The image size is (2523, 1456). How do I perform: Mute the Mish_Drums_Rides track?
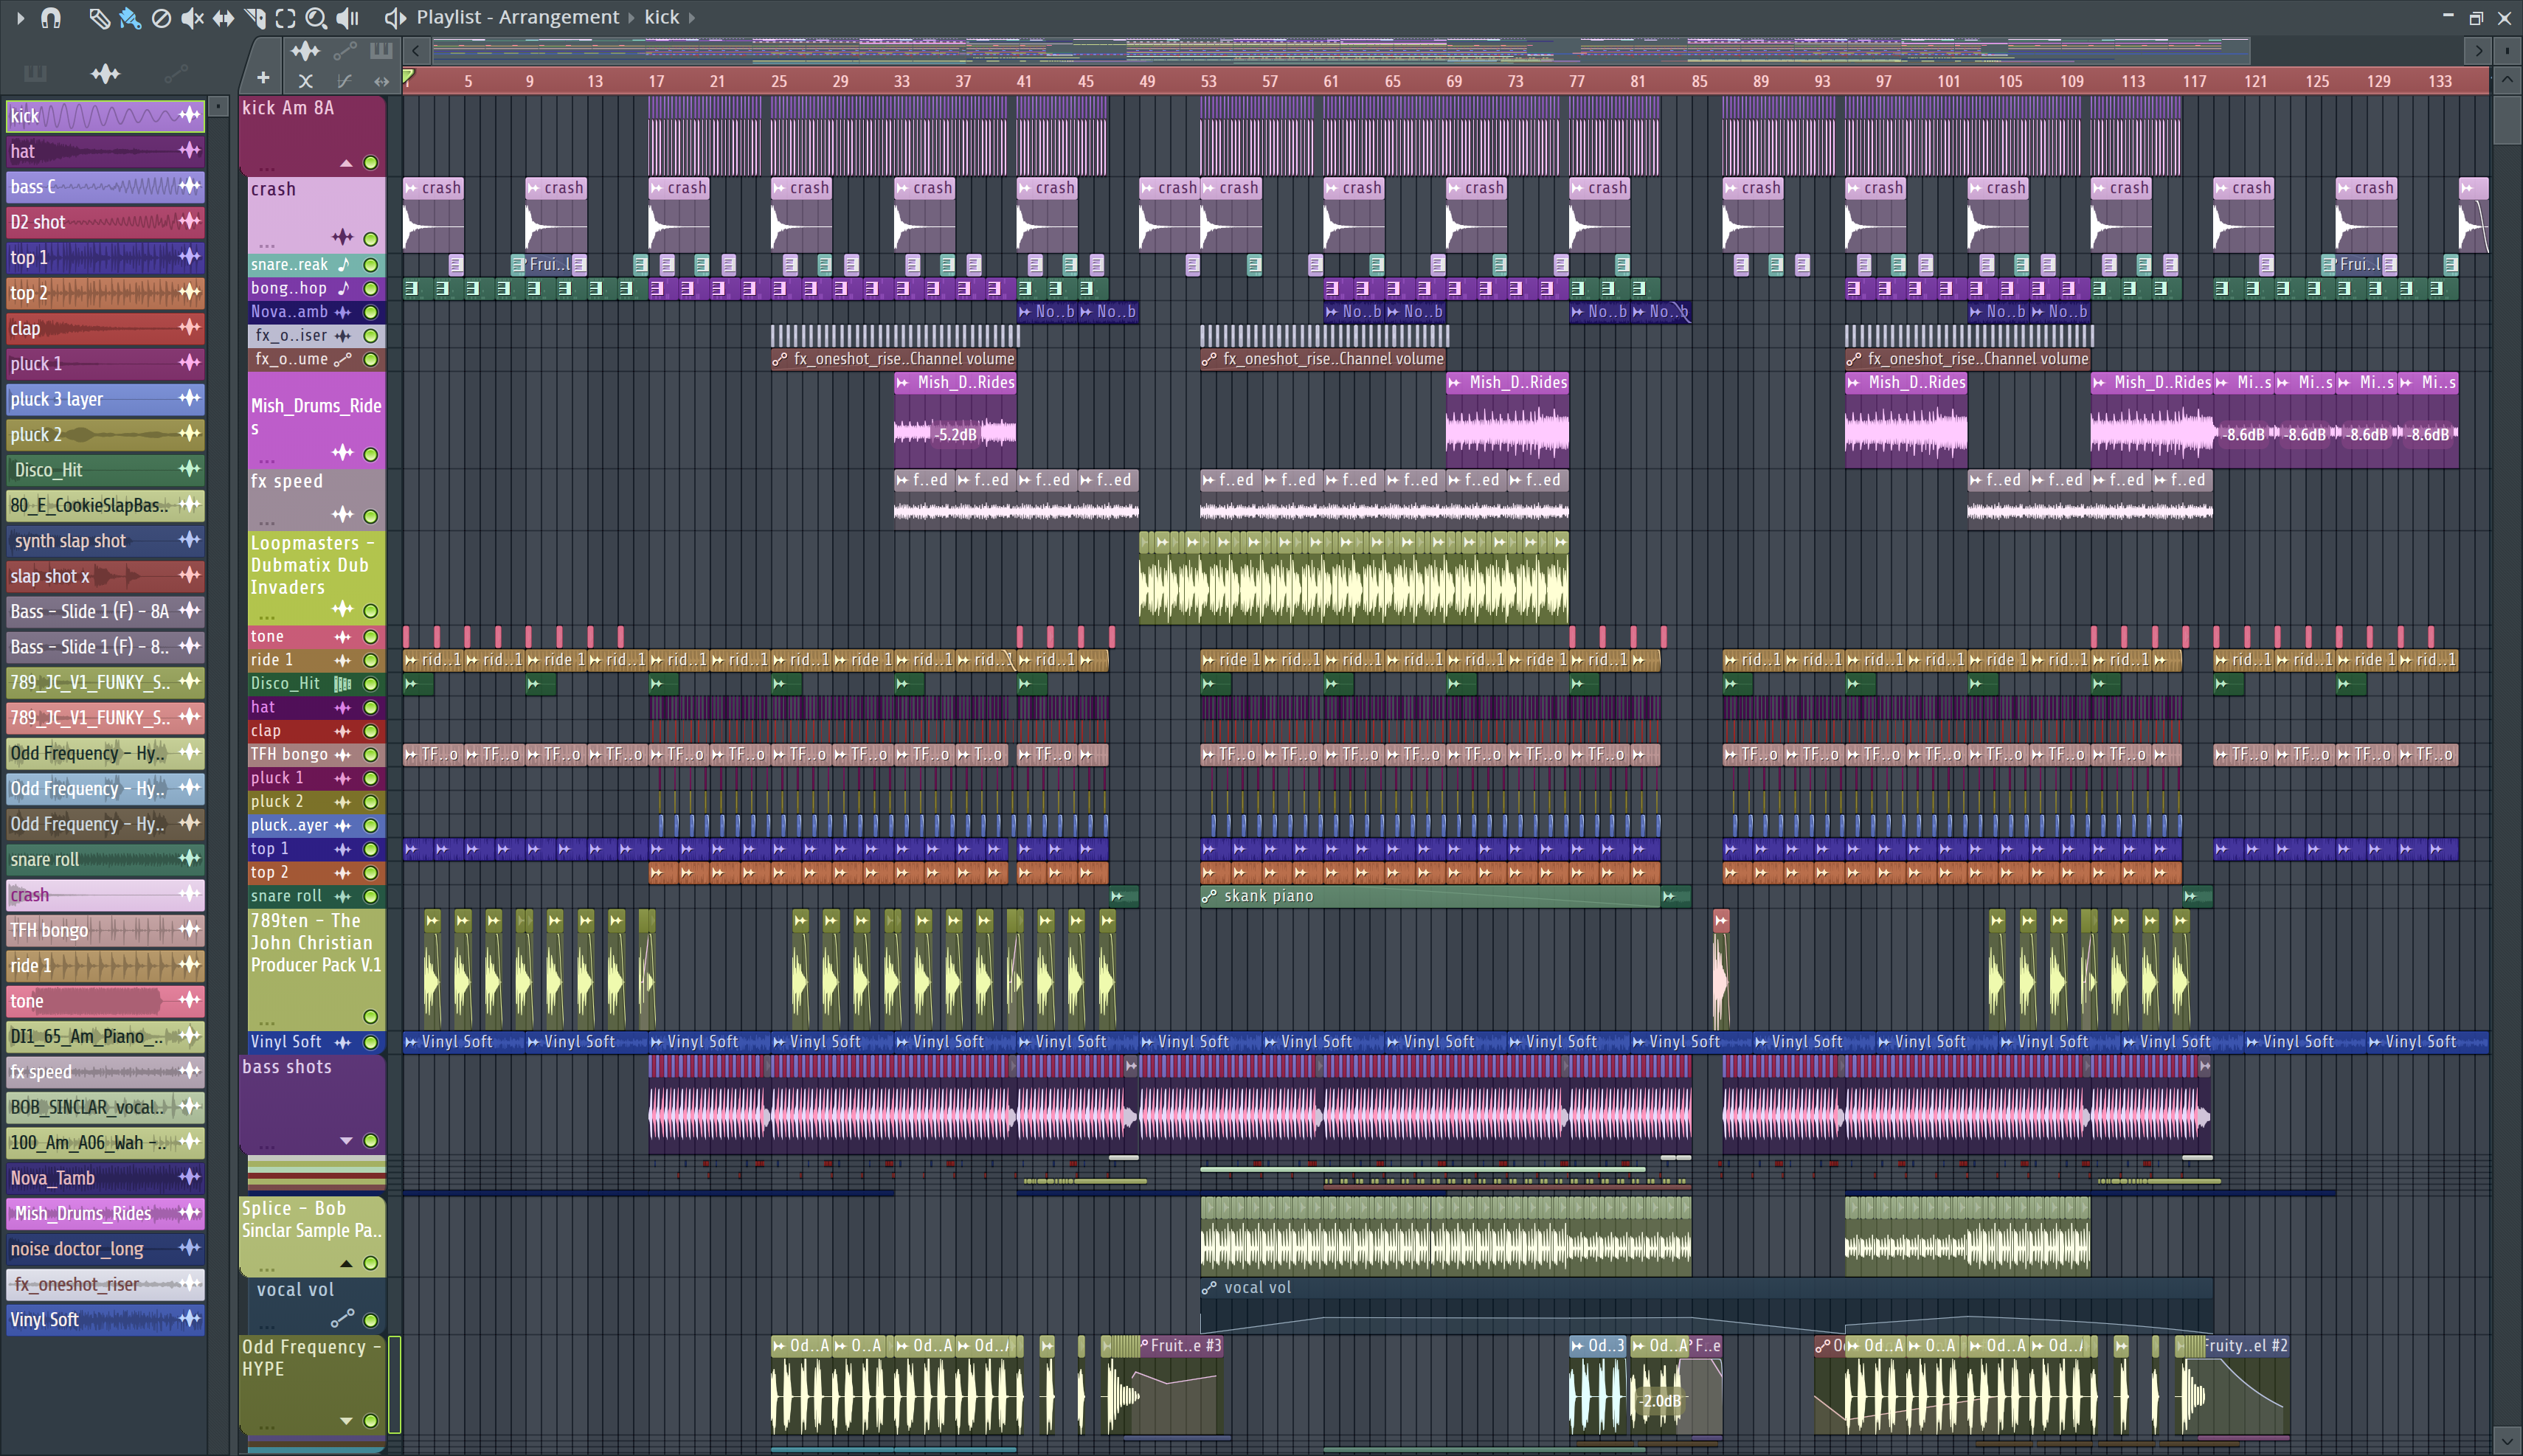pyautogui.click(x=371, y=454)
